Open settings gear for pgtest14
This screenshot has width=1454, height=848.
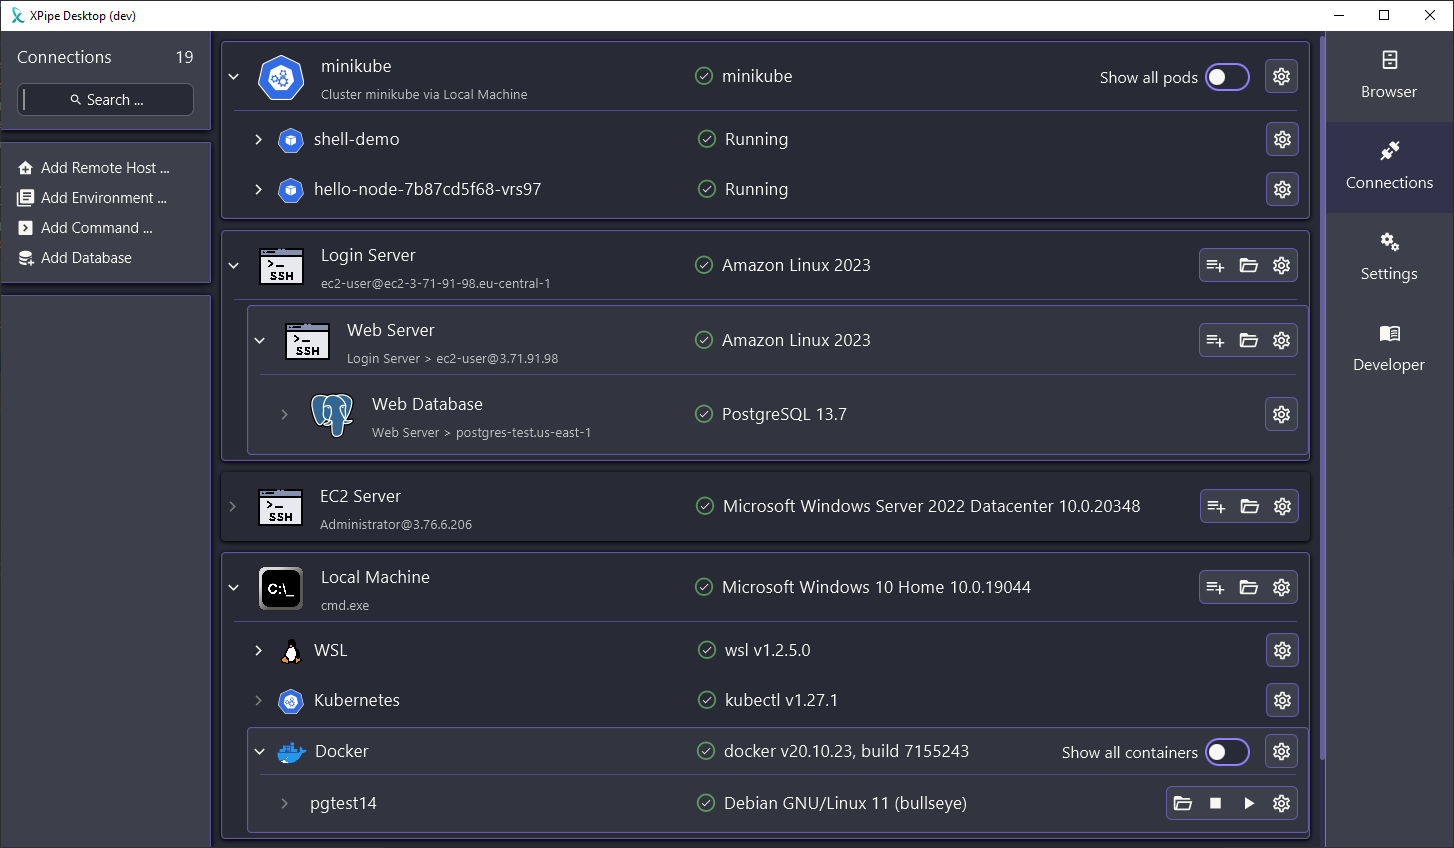click(1281, 803)
